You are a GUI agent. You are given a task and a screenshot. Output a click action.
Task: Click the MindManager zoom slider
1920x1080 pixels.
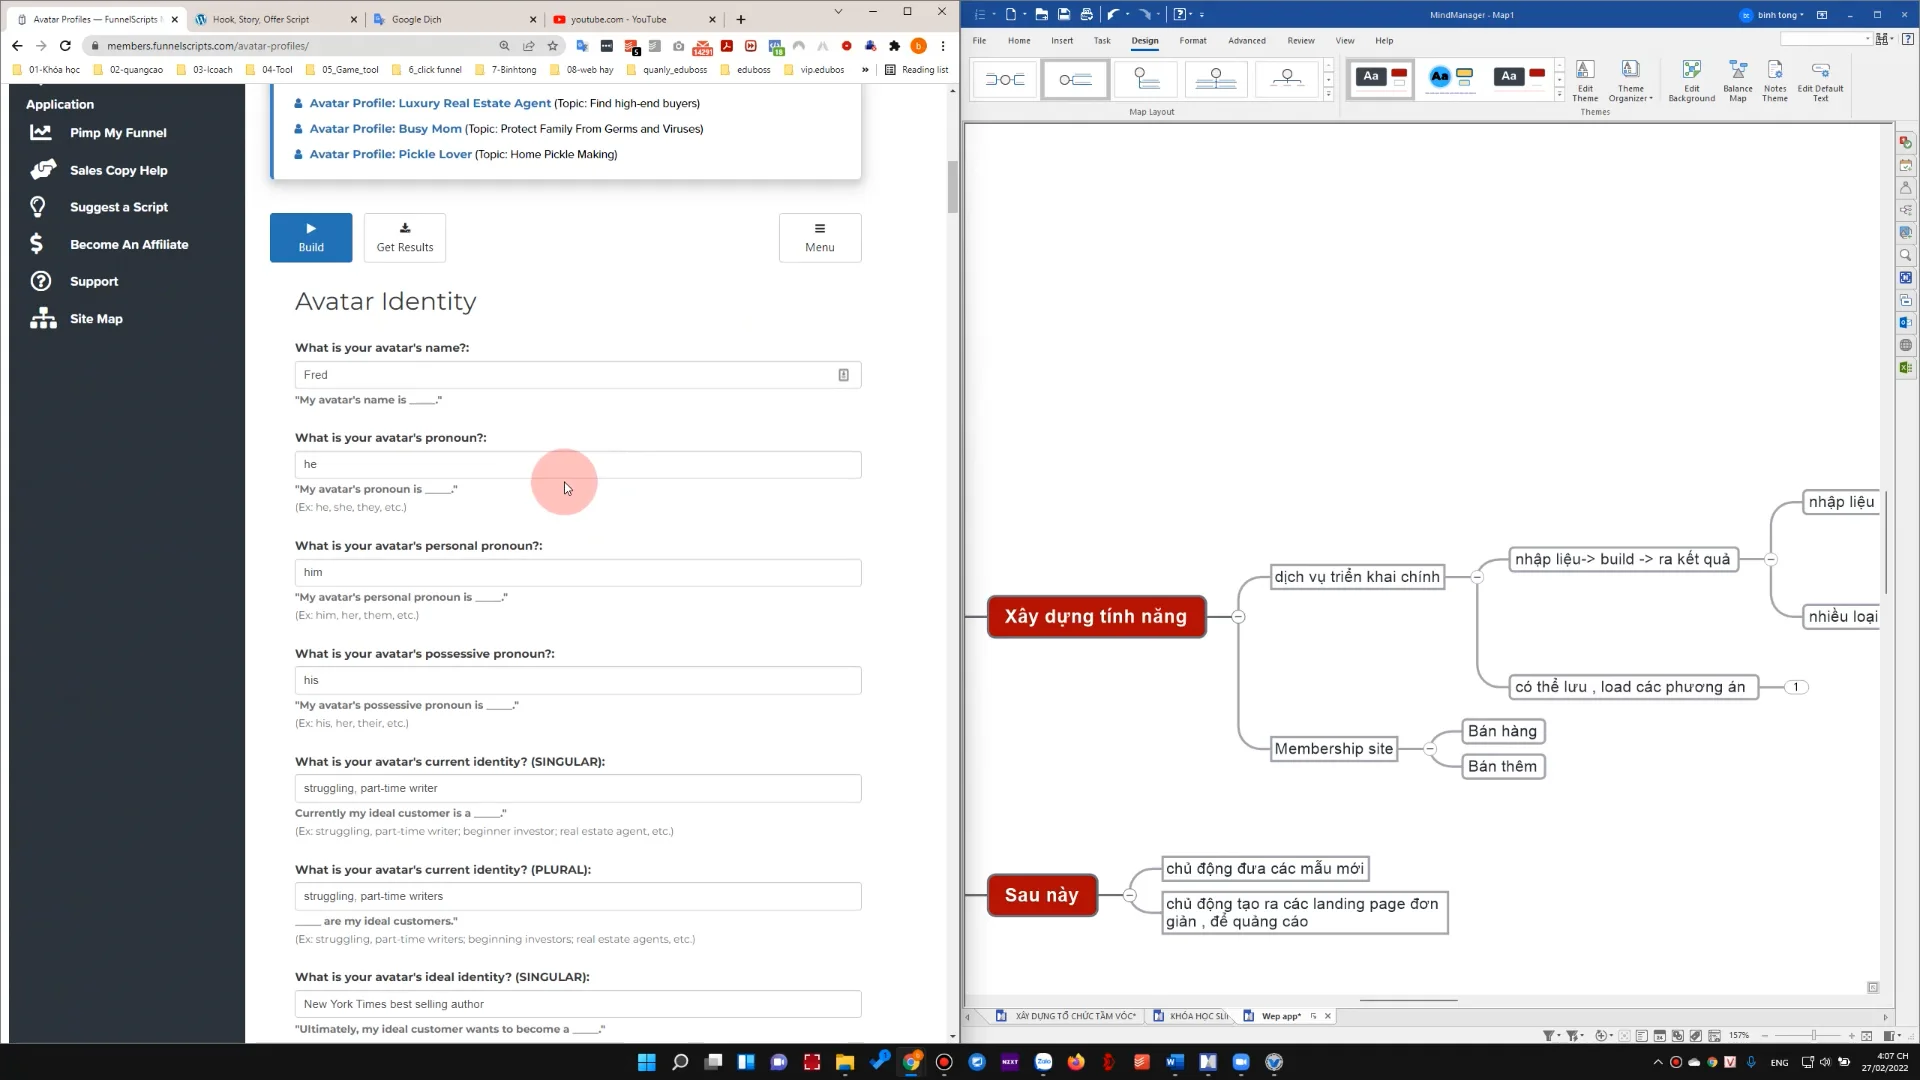pyautogui.click(x=1813, y=1035)
